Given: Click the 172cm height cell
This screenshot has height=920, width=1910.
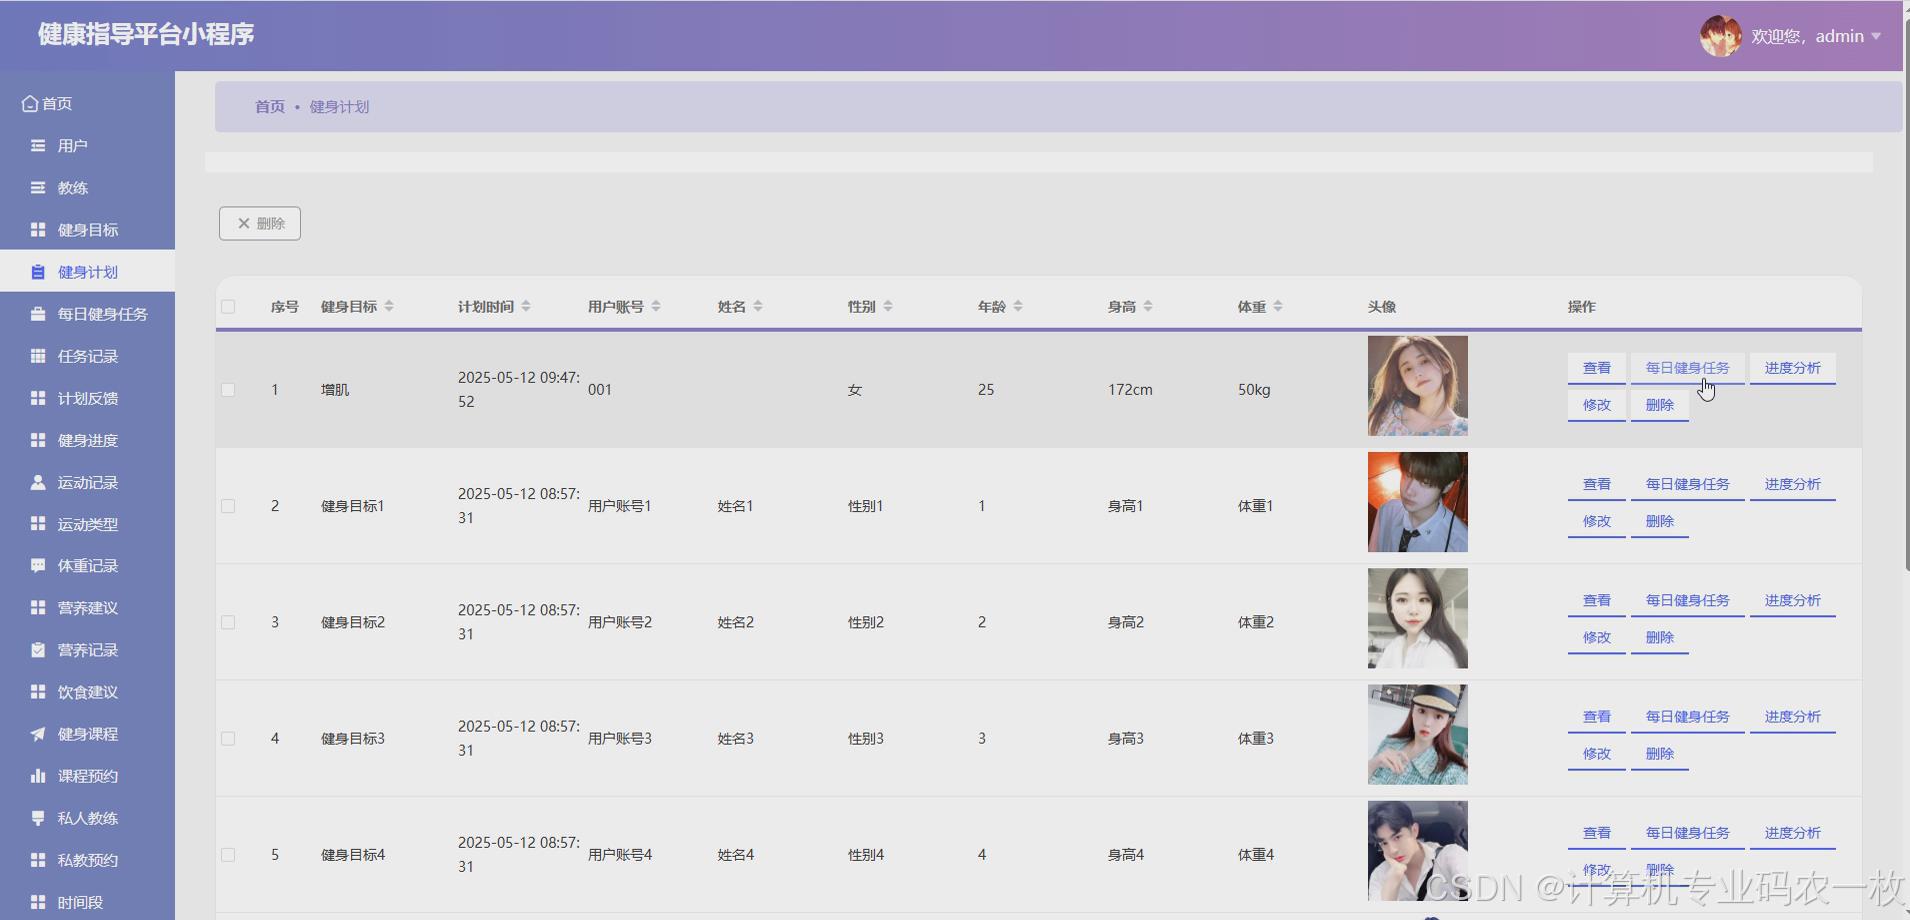Looking at the screenshot, I should coord(1130,390).
